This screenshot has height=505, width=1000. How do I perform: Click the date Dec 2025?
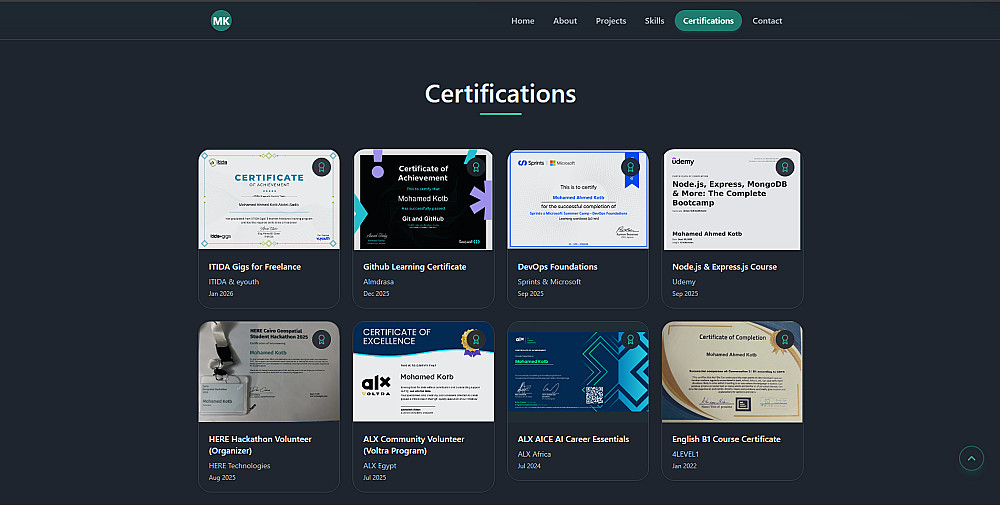tap(376, 293)
